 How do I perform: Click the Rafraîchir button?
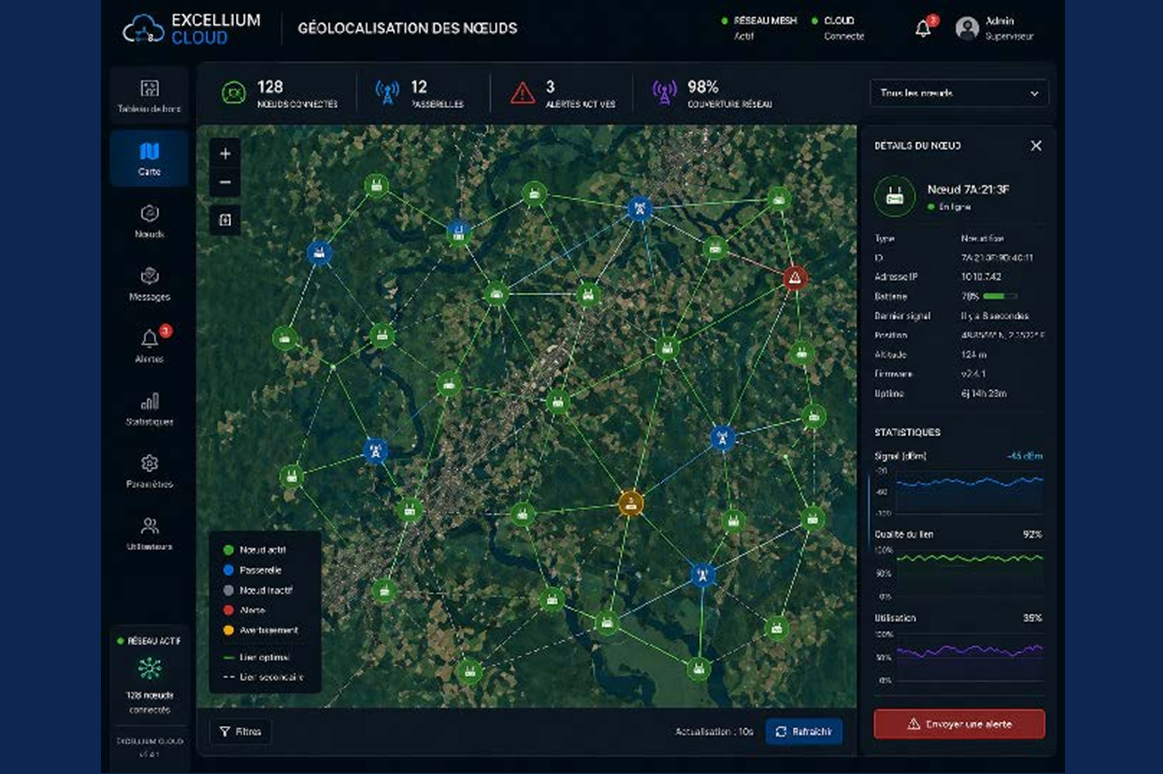(x=804, y=732)
